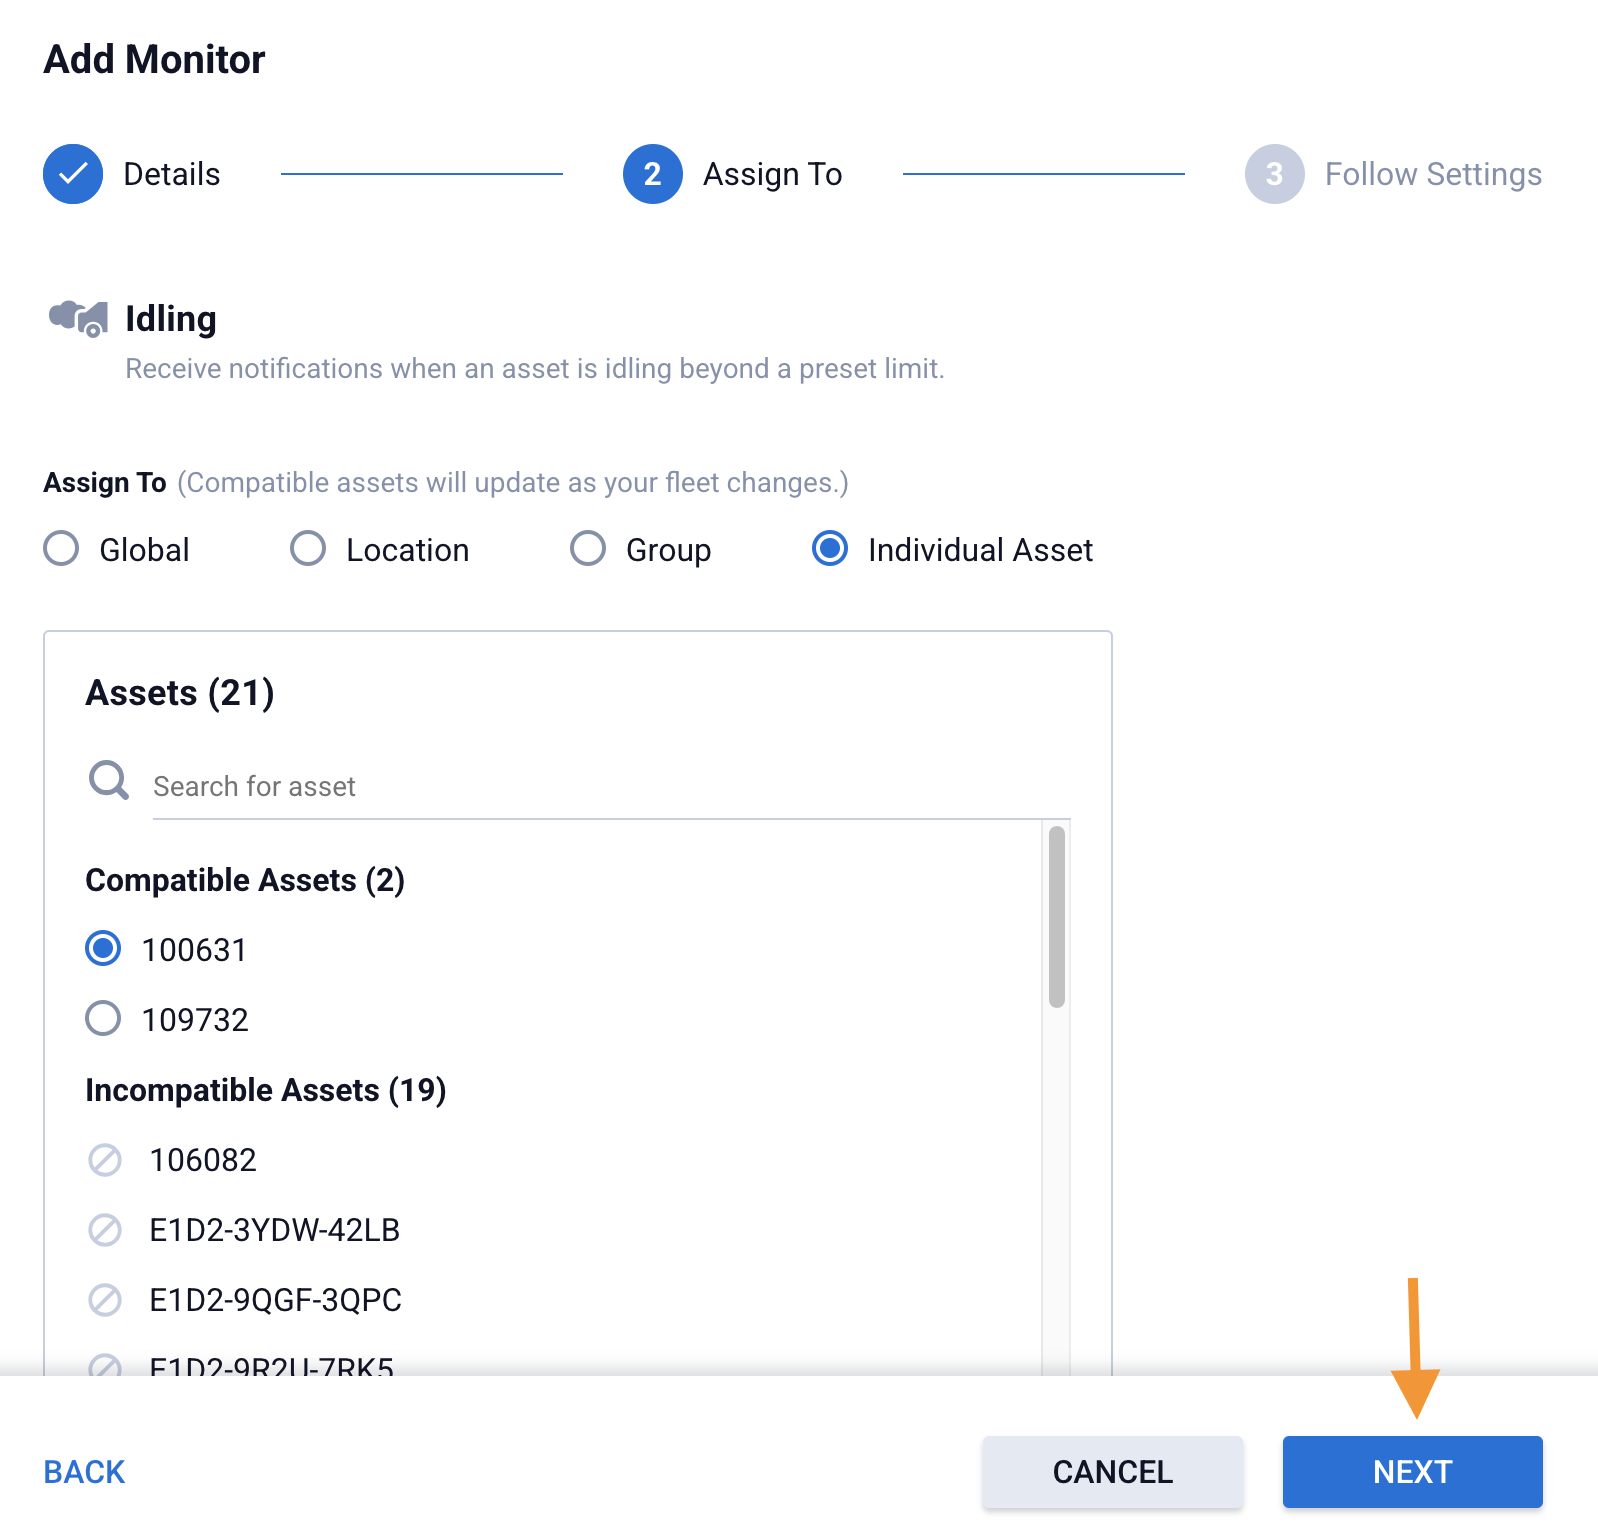Select asset 100631 radio button
This screenshot has width=1598, height=1538.
[103, 949]
